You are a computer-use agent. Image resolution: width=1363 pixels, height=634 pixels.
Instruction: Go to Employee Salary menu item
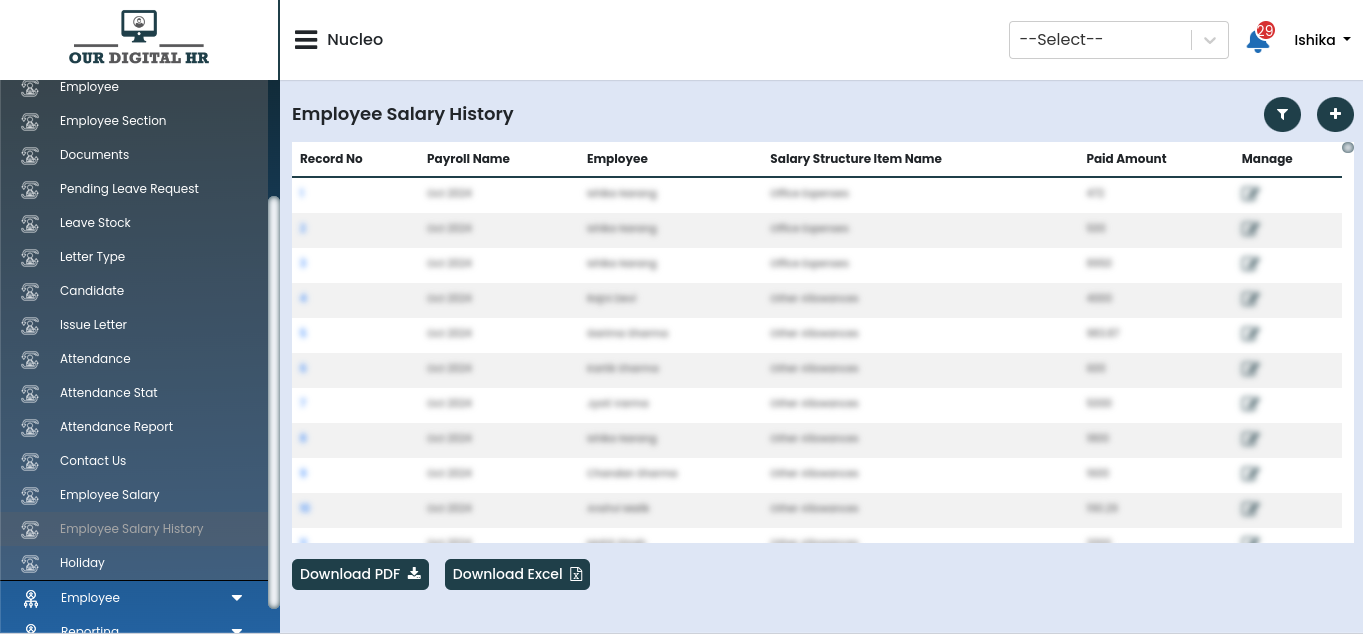109,495
